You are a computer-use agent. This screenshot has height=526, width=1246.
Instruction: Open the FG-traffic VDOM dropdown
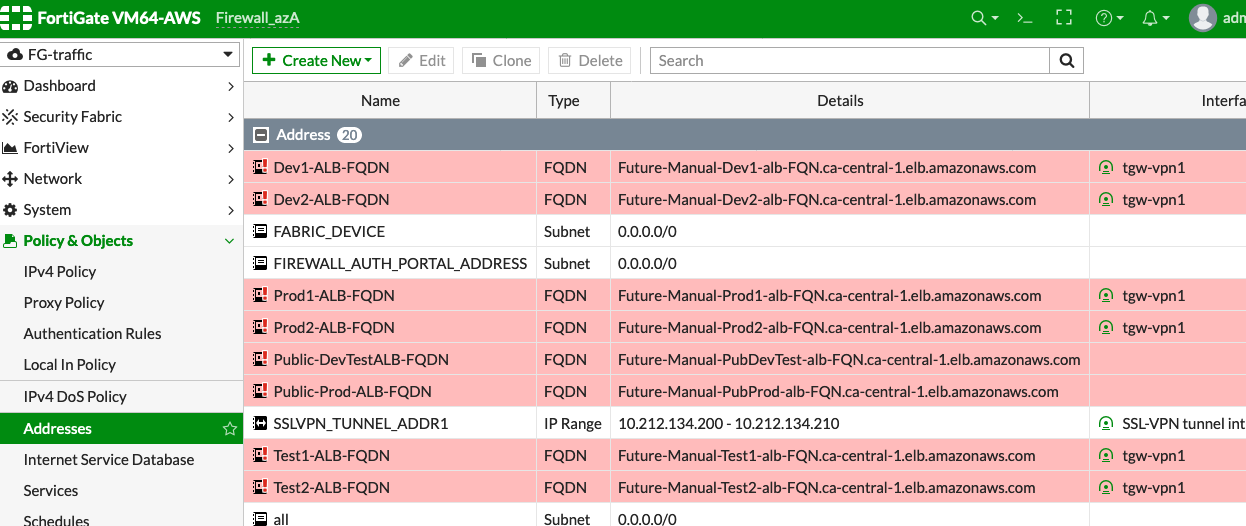point(121,54)
